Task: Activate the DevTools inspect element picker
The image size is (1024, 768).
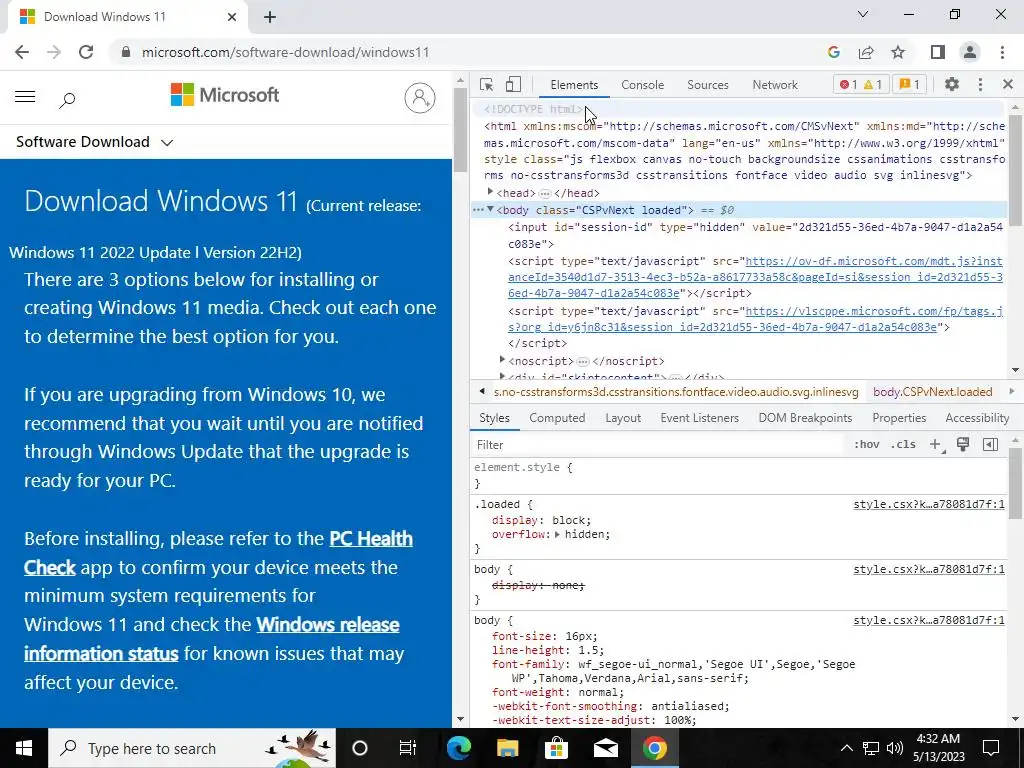Action: [x=486, y=84]
